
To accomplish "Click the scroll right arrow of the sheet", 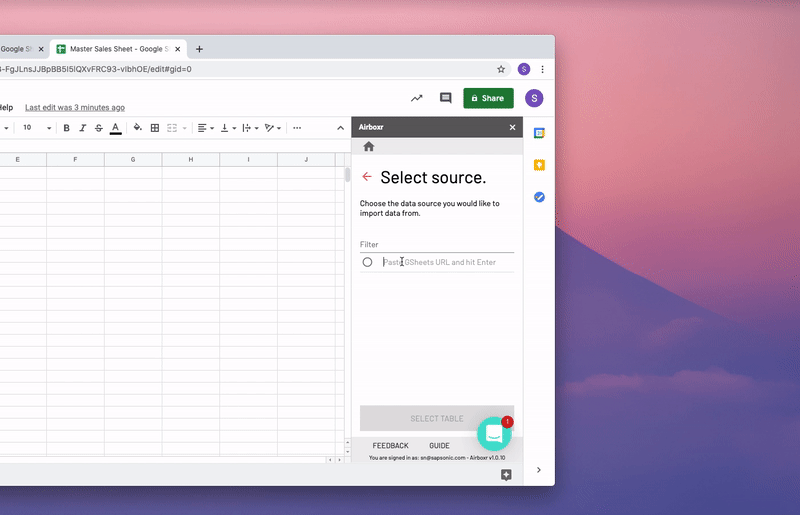I will 339,460.
